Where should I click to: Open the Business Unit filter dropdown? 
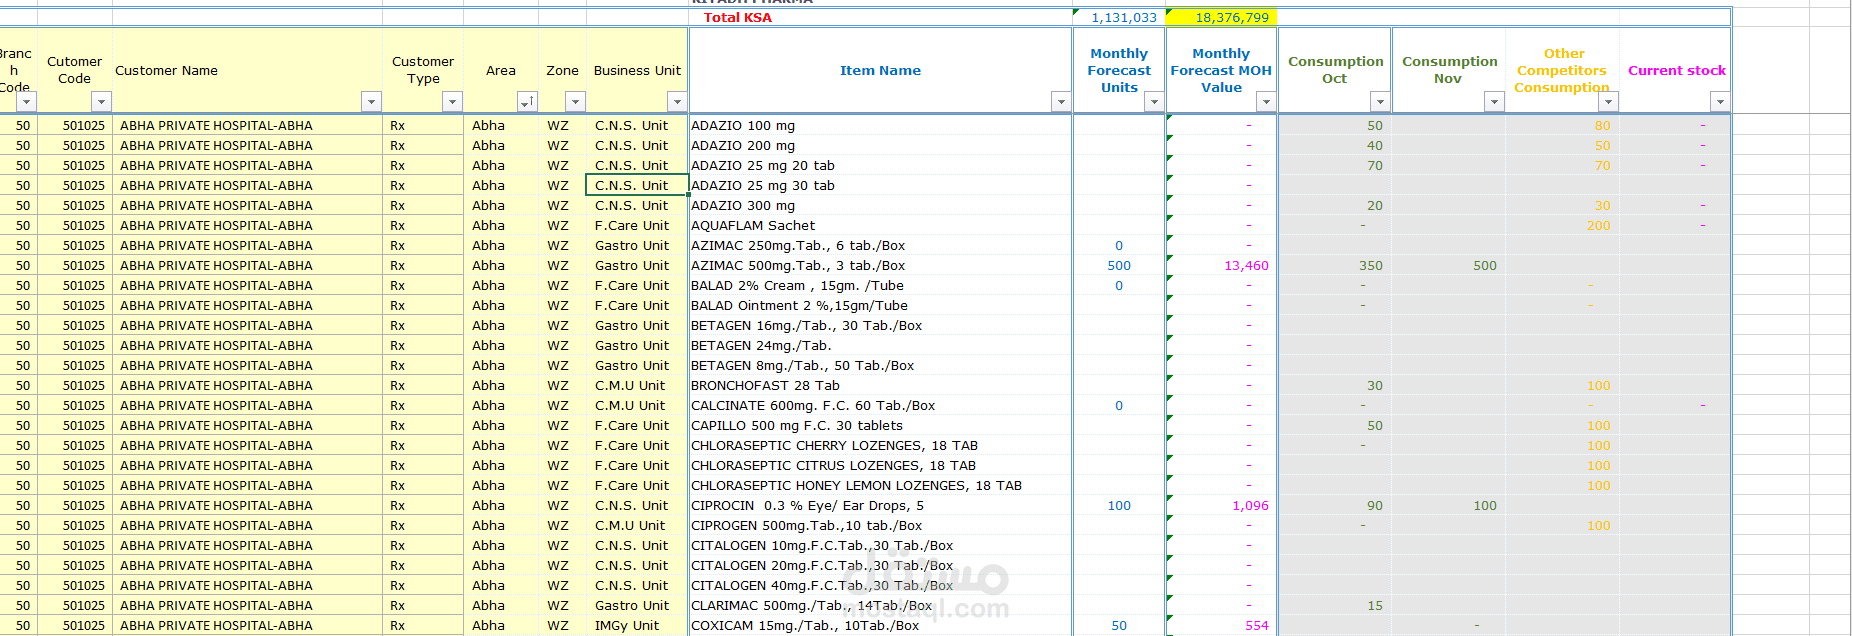(677, 102)
